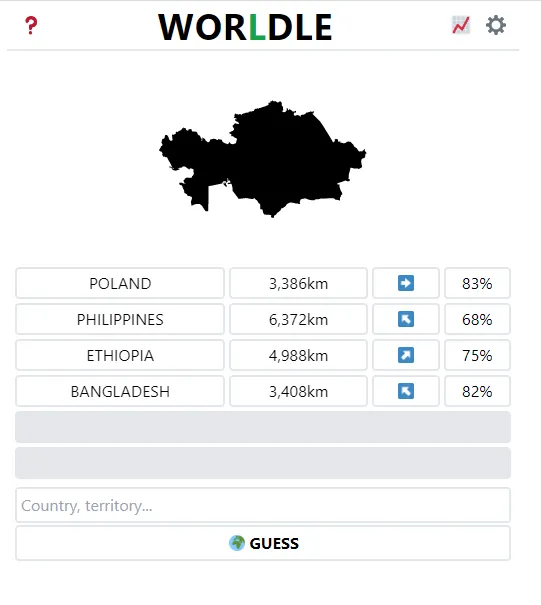Click the 4,988km distance cell
541x605 pixels.
coord(298,355)
